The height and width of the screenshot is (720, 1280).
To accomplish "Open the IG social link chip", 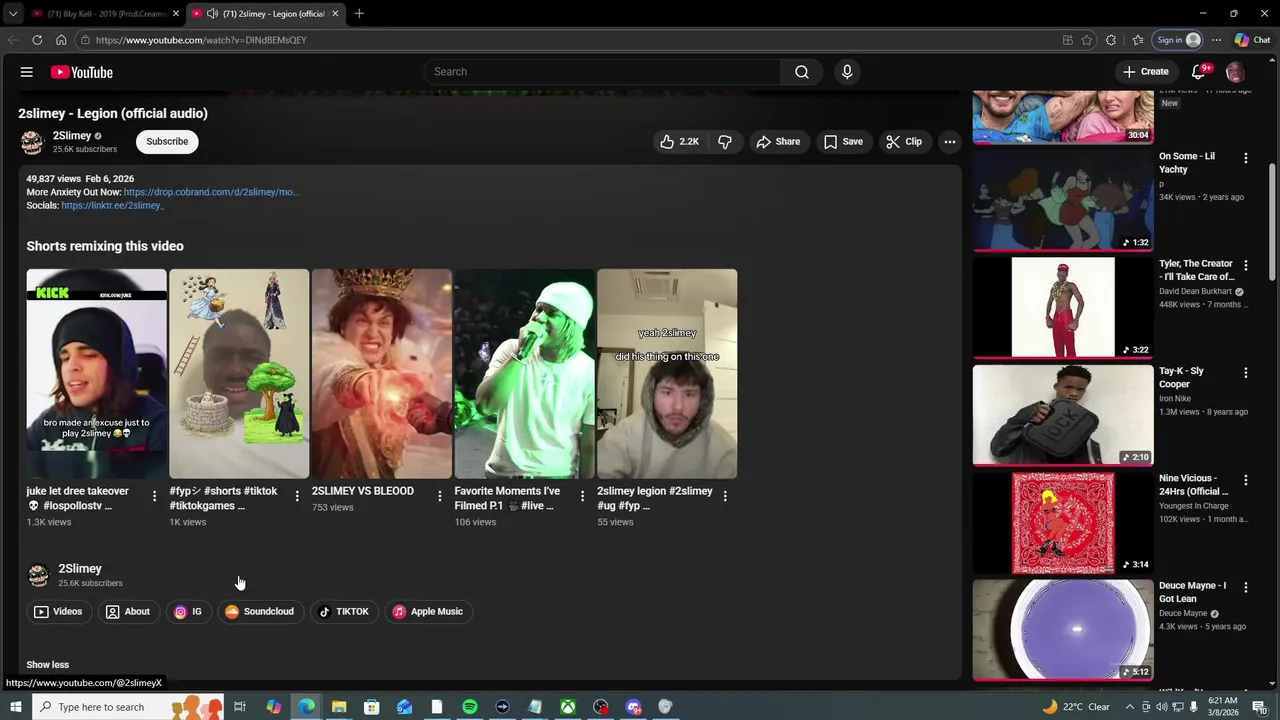I will 188,612.
